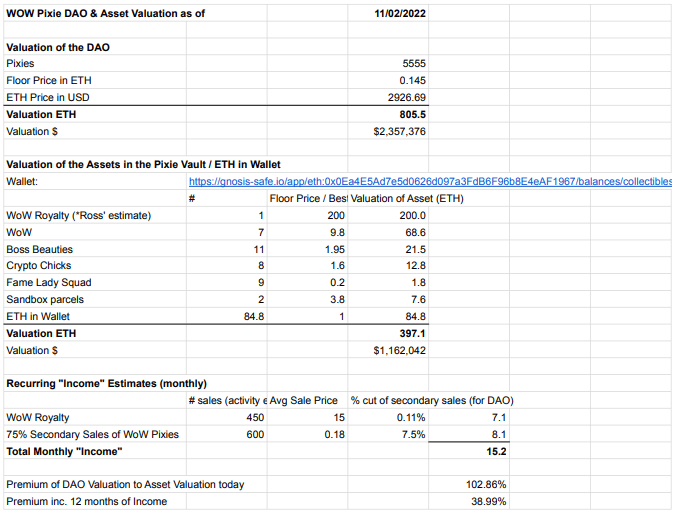
Task: Select the asset valuation cell $1,162,042
Action: (399, 350)
